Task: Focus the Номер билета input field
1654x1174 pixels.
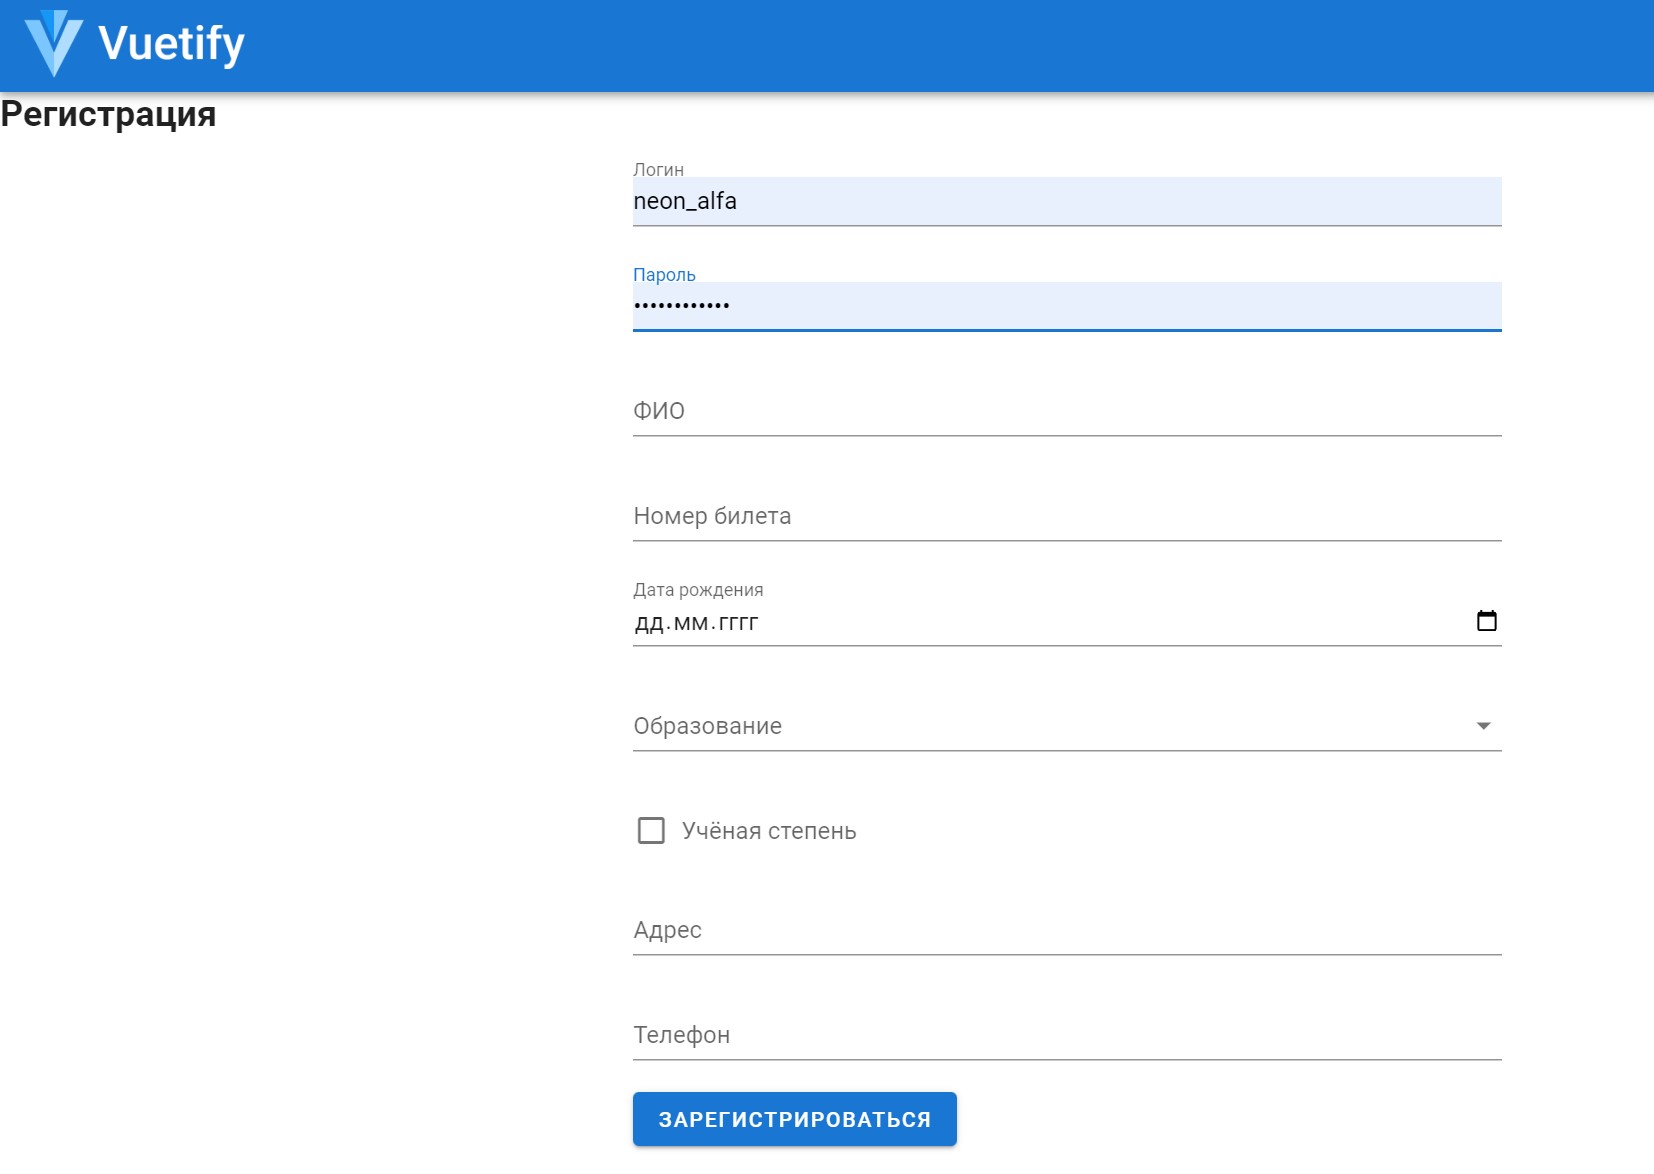Action: [1066, 516]
